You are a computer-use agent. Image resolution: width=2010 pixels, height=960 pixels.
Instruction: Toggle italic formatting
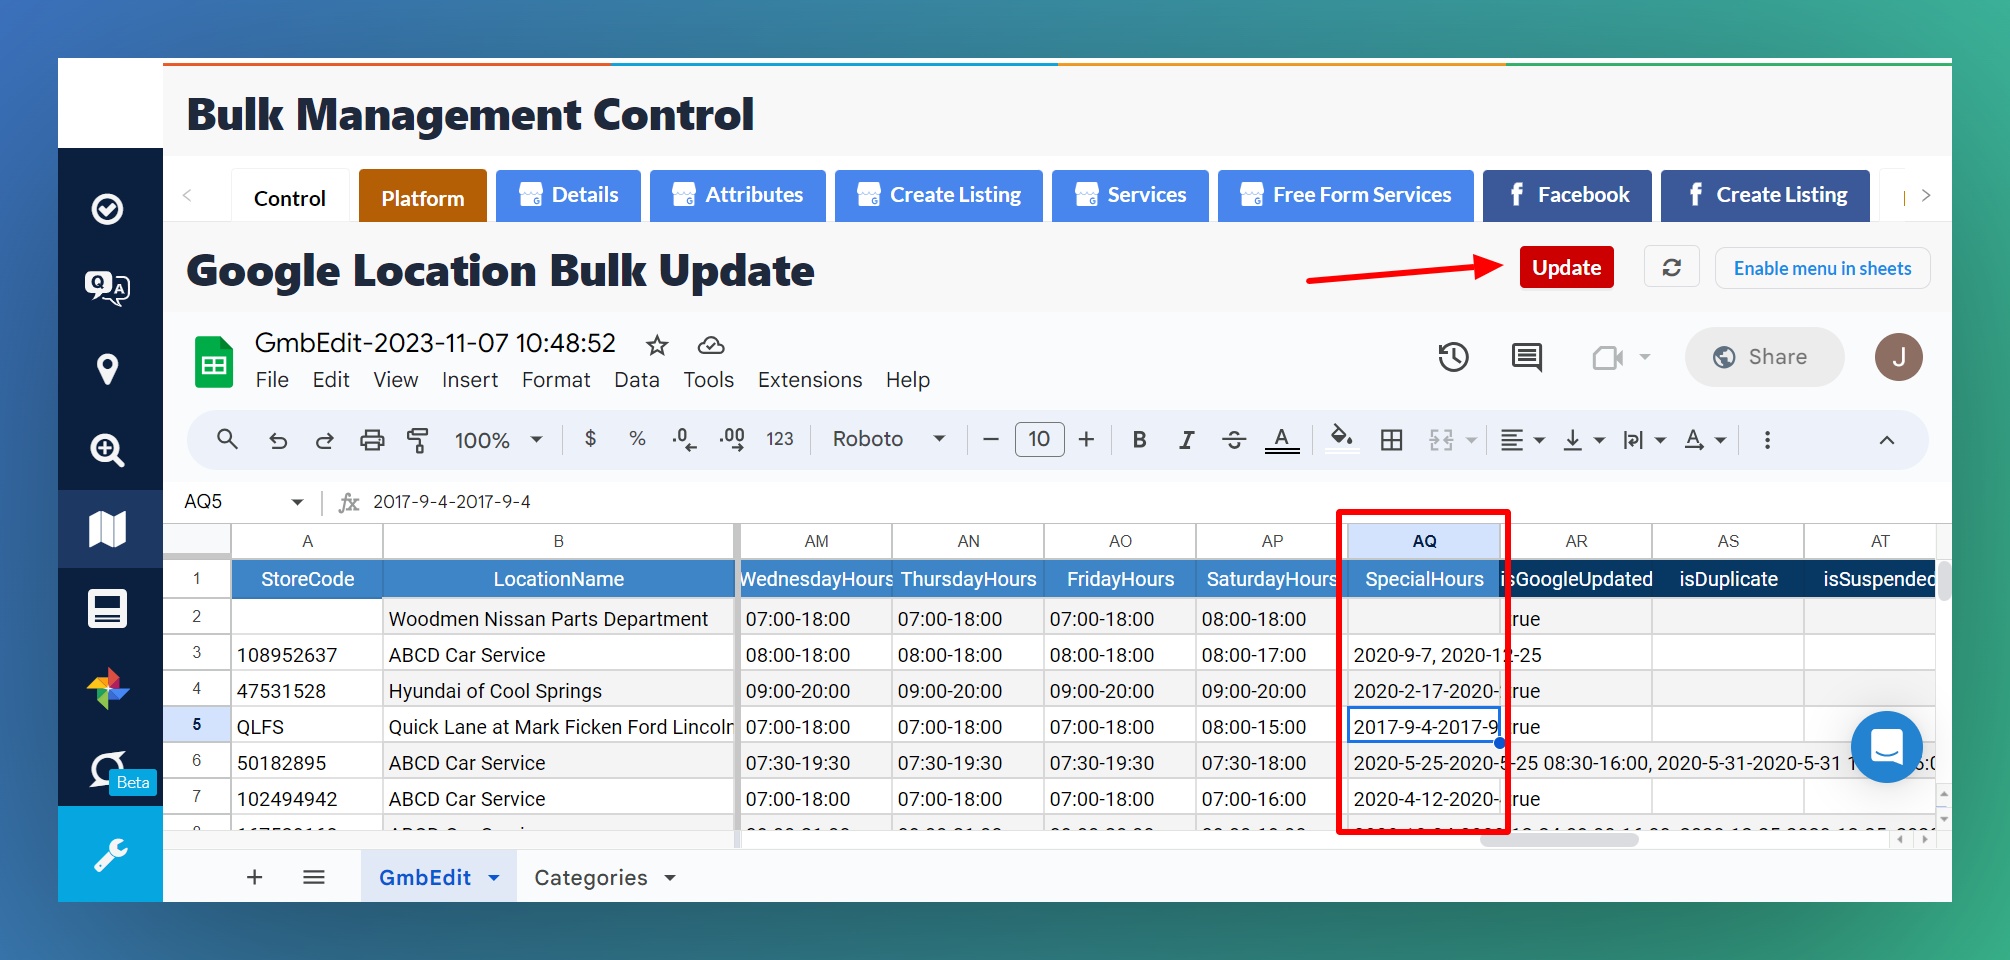pyautogui.click(x=1186, y=440)
